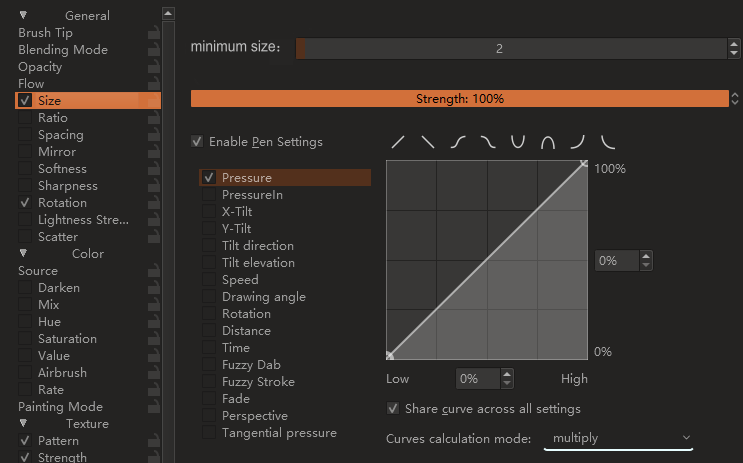The image size is (743, 463).
Task: Uncheck Share curve across all settings
Action: coord(393,409)
